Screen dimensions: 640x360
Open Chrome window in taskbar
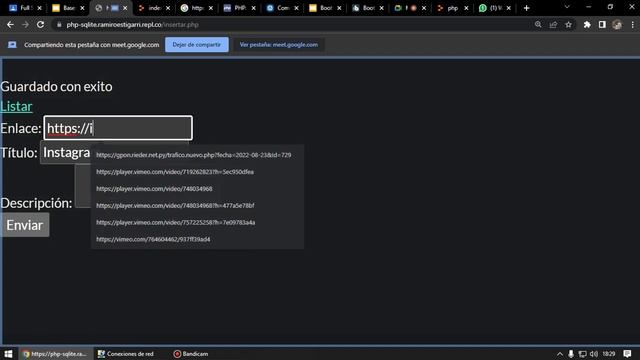[56, 353]
